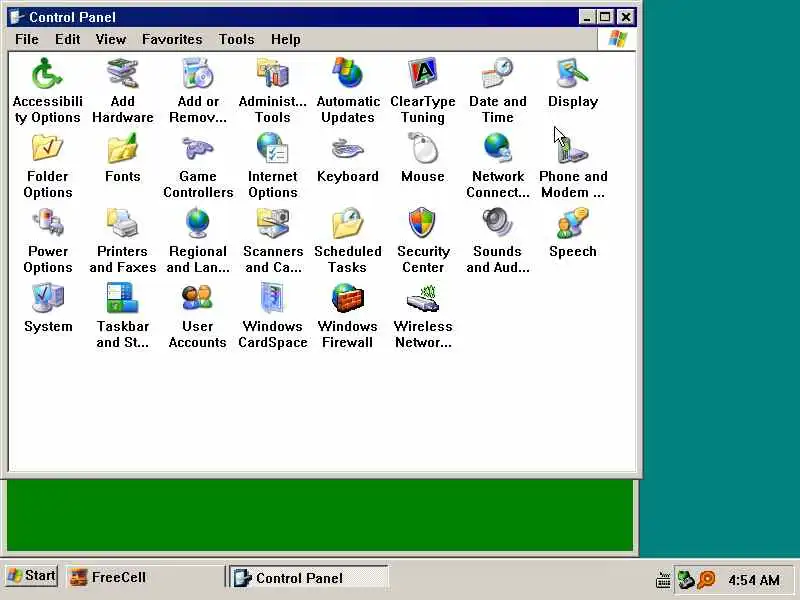Screen dimensions: 800x600
Task: Open Regional and Language icon
Action: pyautogui.click(x=197, y=223)
